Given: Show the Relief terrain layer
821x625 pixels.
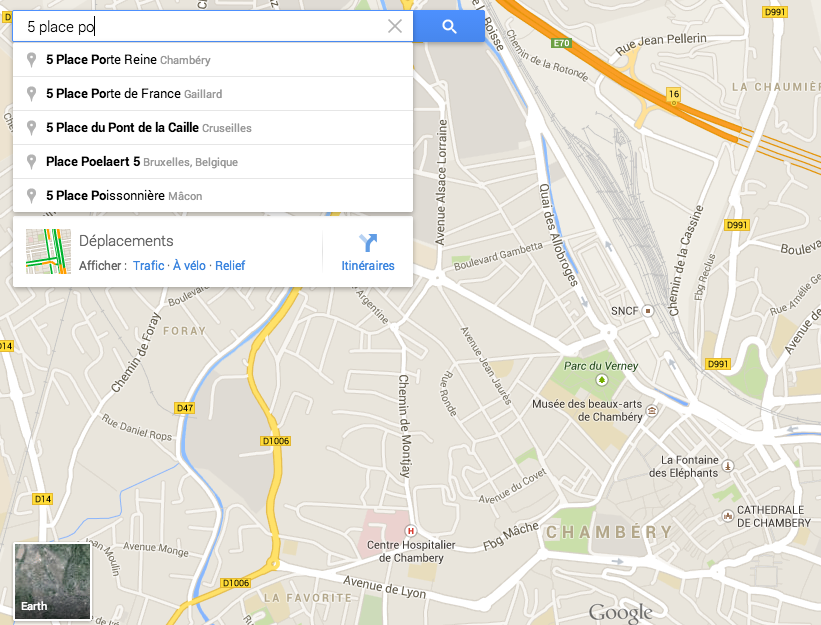Looking at the screenshot, I should tap(230, 266).
